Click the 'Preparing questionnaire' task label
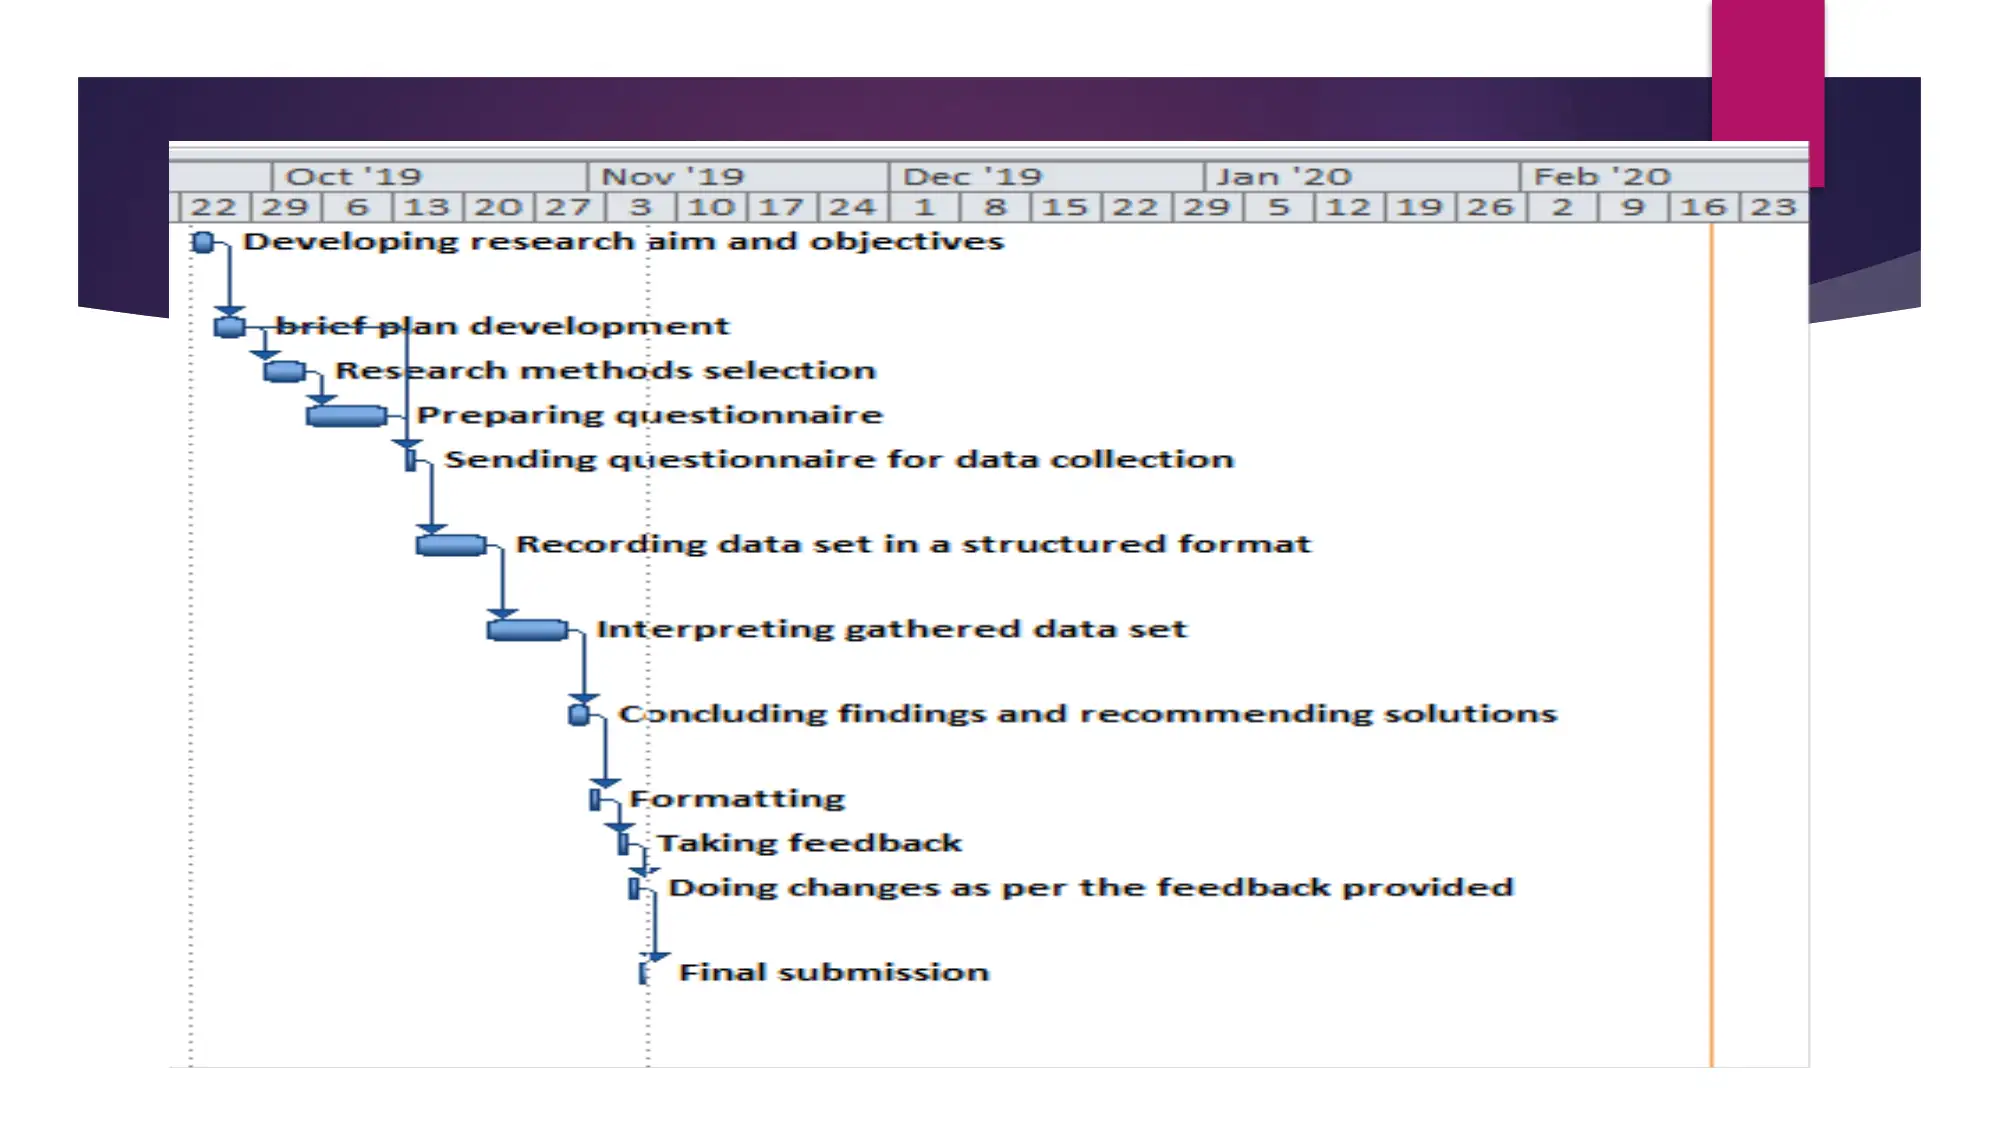Screen dimensions: 2001x1125 (x=650, y=415)
